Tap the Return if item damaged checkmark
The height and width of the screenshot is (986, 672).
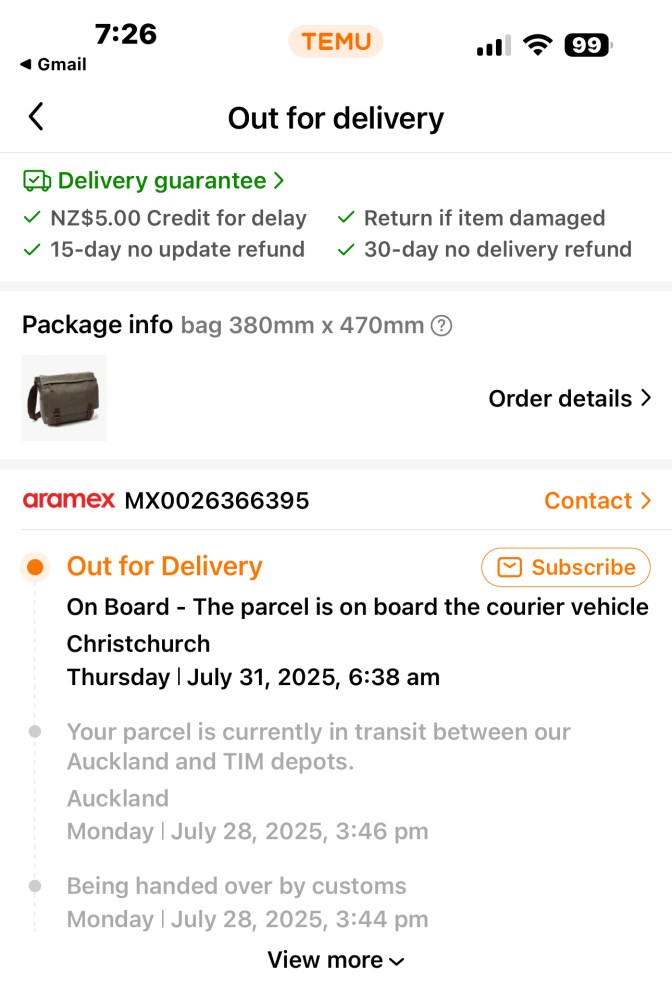tap(346, 218)
